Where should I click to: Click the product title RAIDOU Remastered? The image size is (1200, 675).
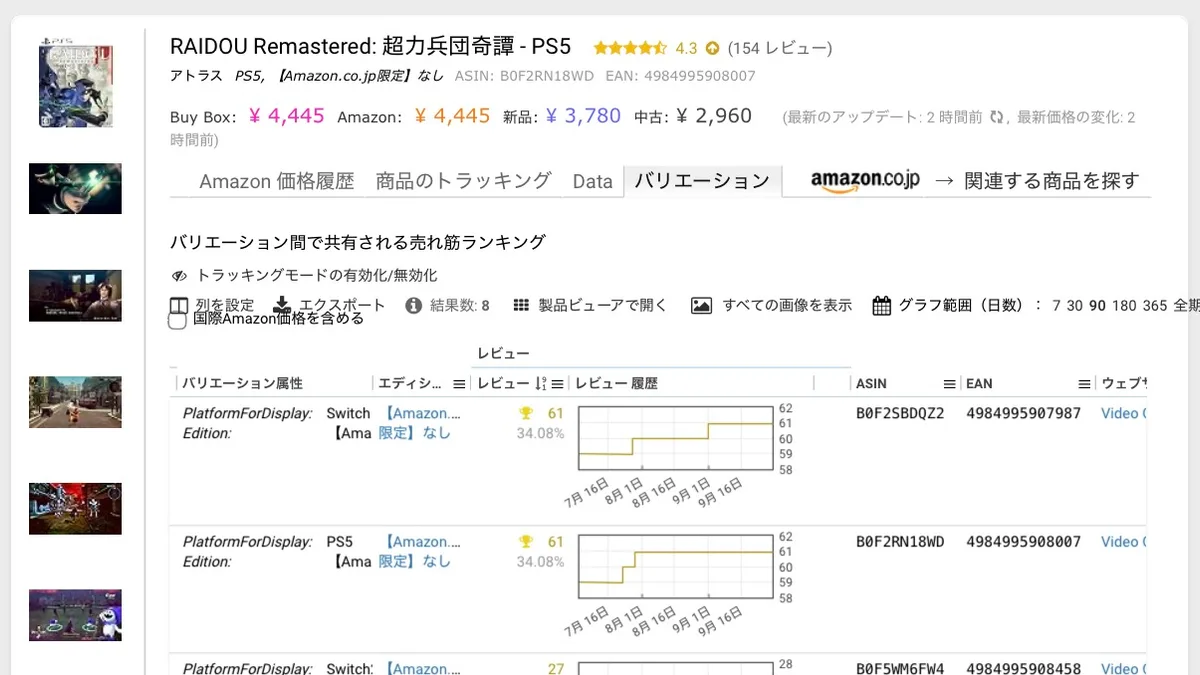coord(370,47)
